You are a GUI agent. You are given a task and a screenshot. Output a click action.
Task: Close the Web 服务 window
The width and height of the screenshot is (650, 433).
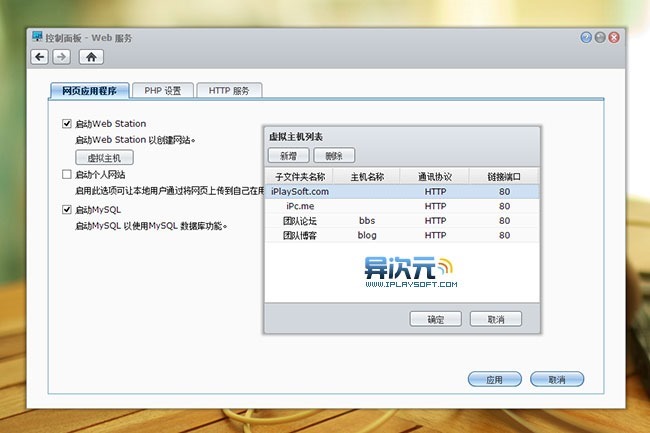point(614,38)
